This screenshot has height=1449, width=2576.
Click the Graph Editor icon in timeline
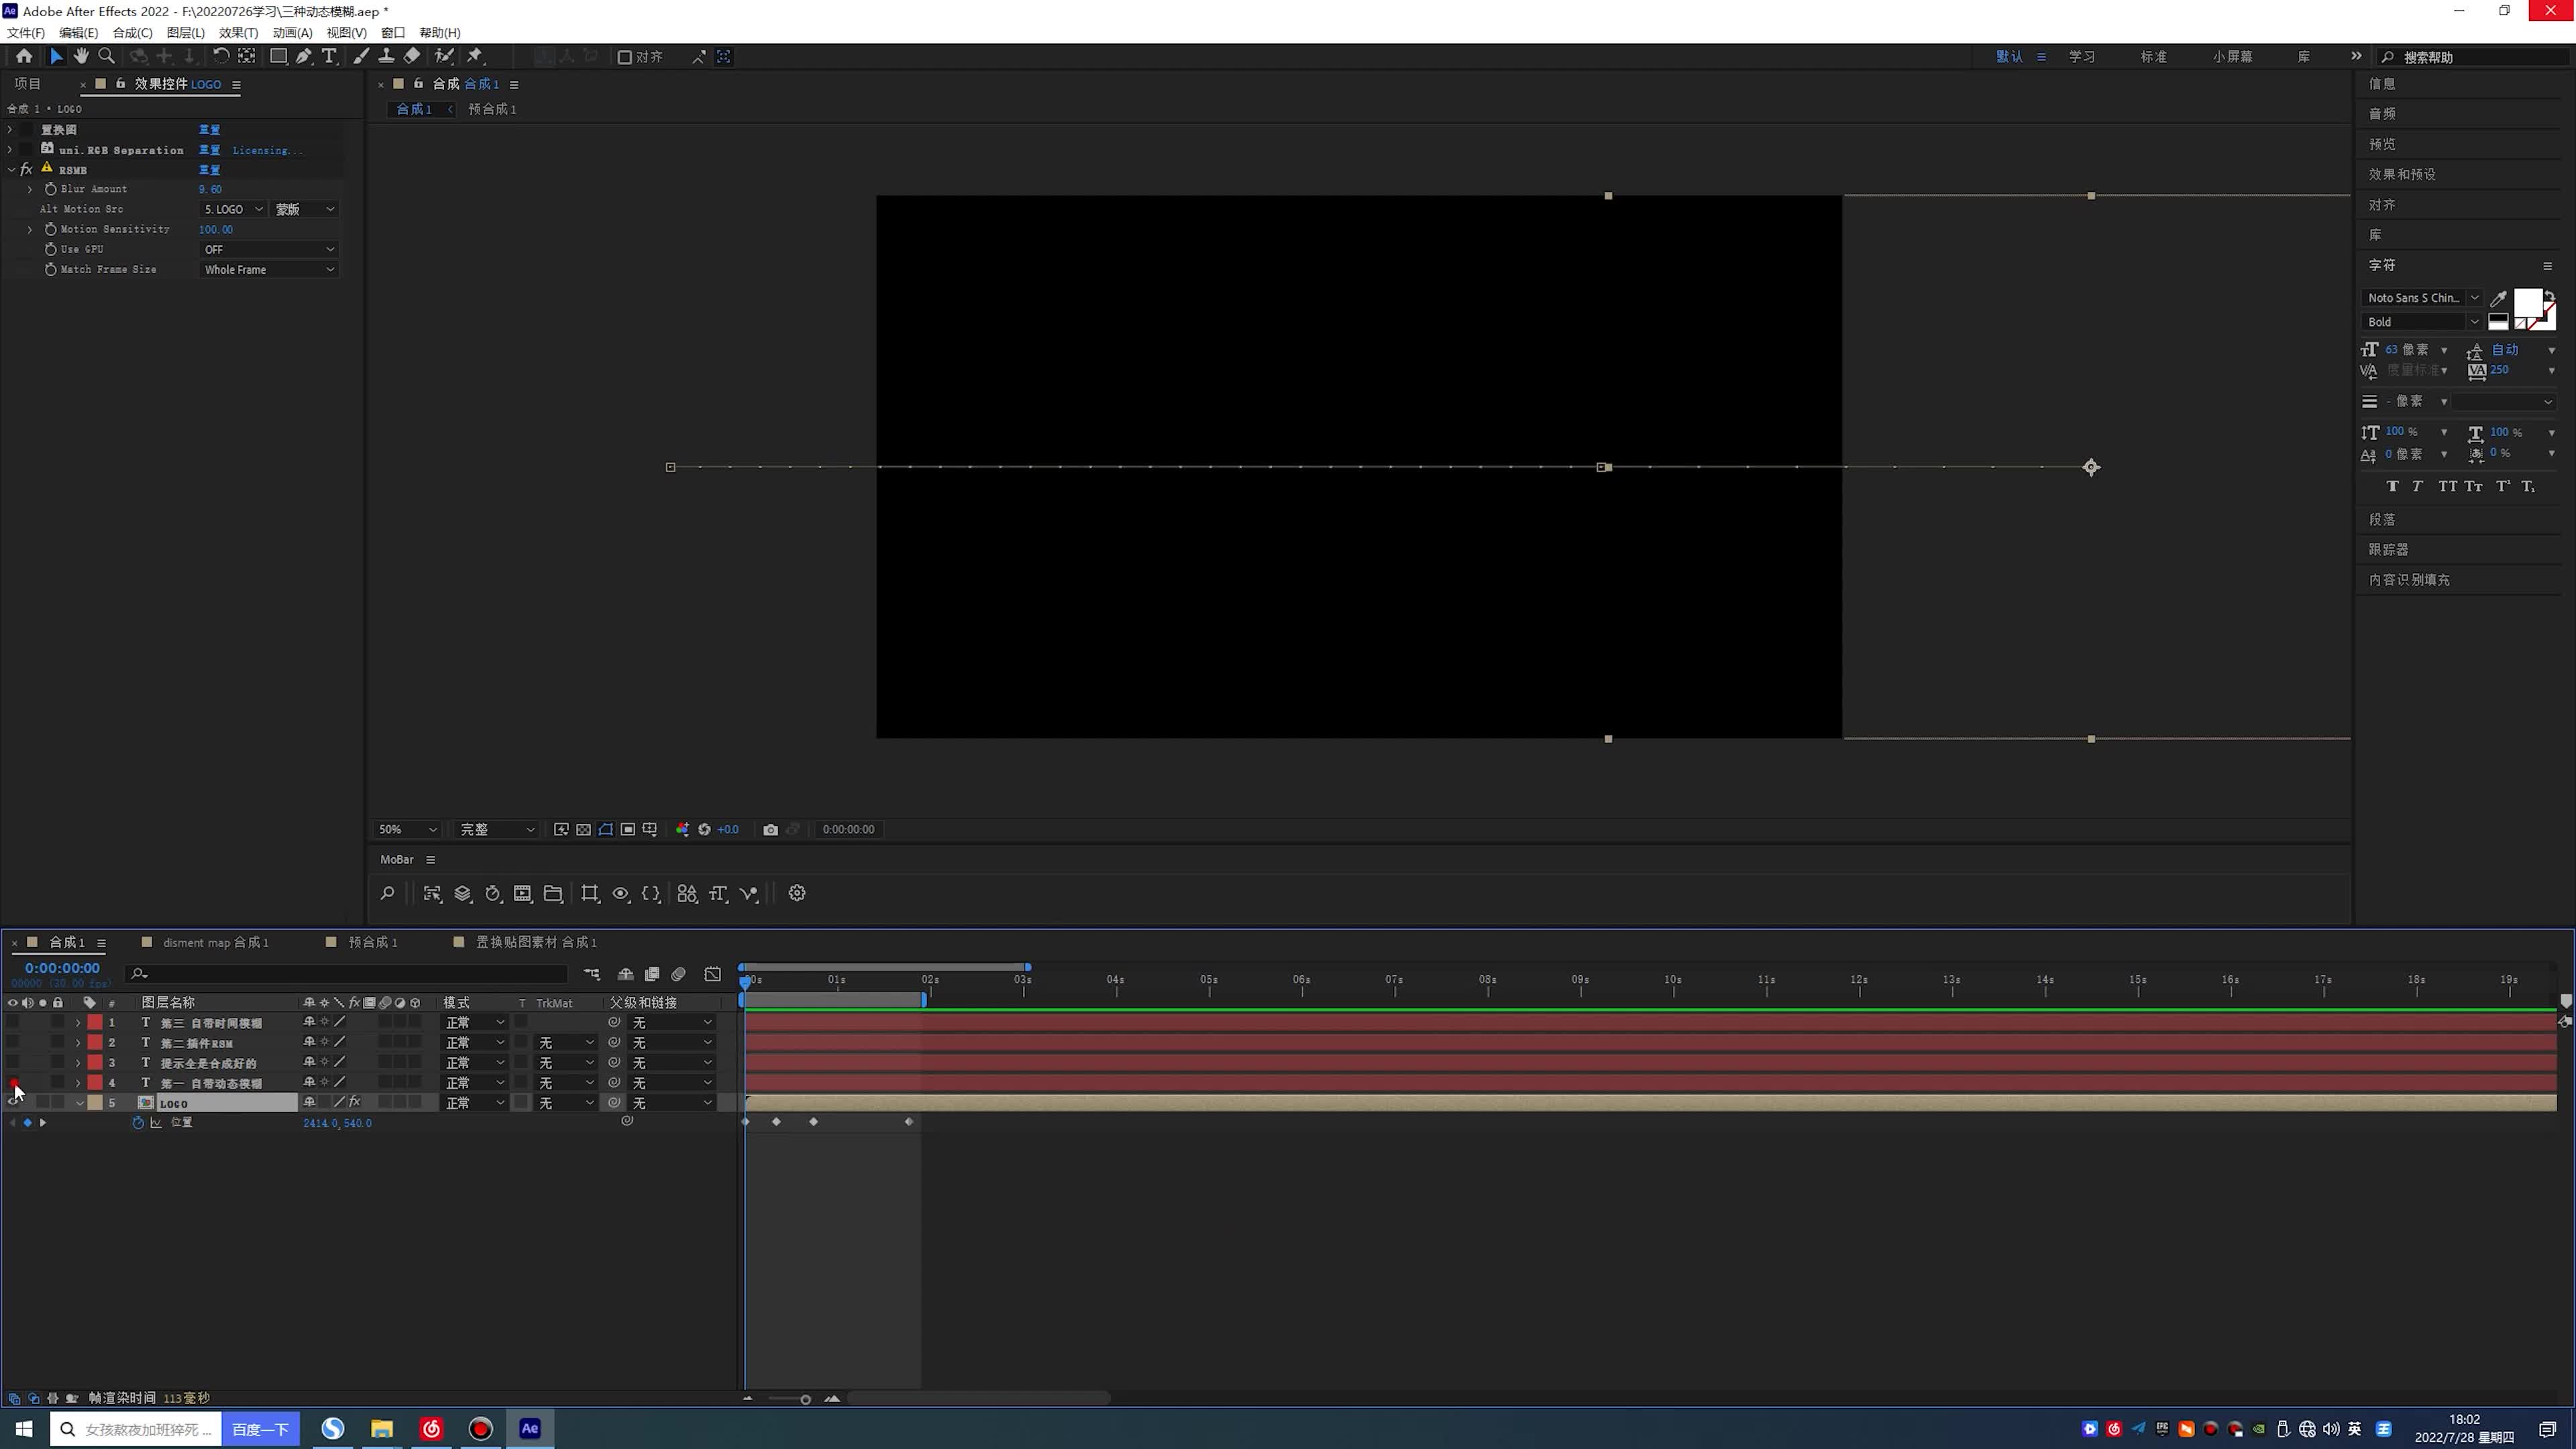tap(713, 974)
